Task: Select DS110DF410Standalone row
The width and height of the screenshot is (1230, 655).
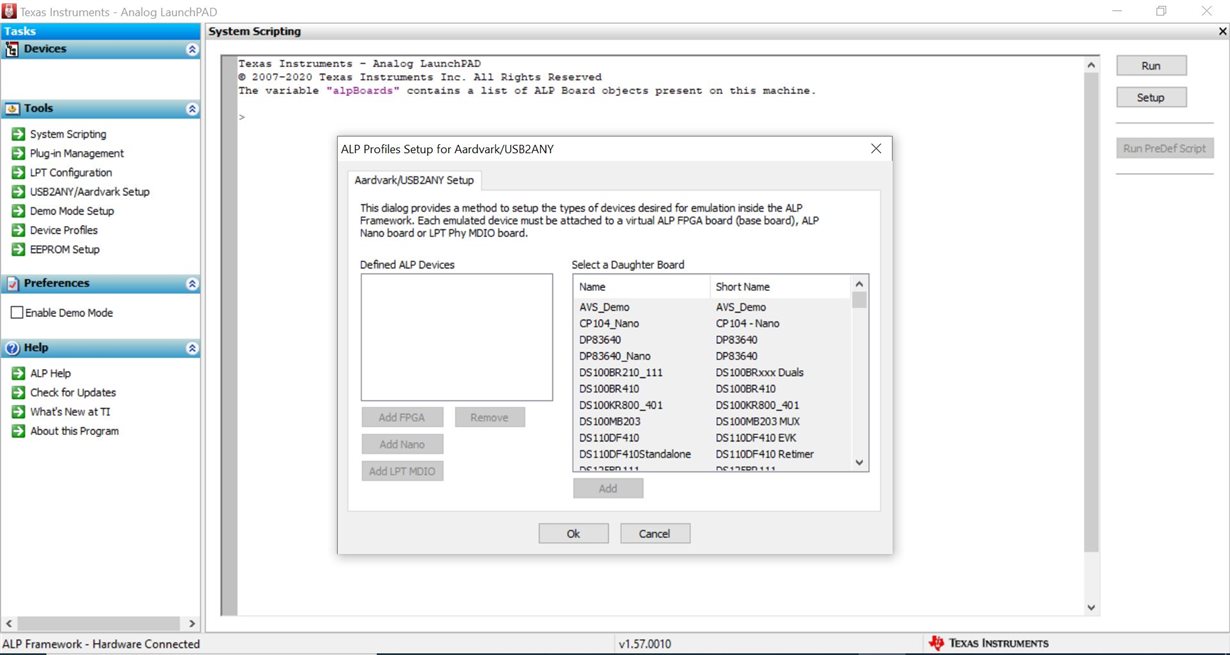Action: 712,454
